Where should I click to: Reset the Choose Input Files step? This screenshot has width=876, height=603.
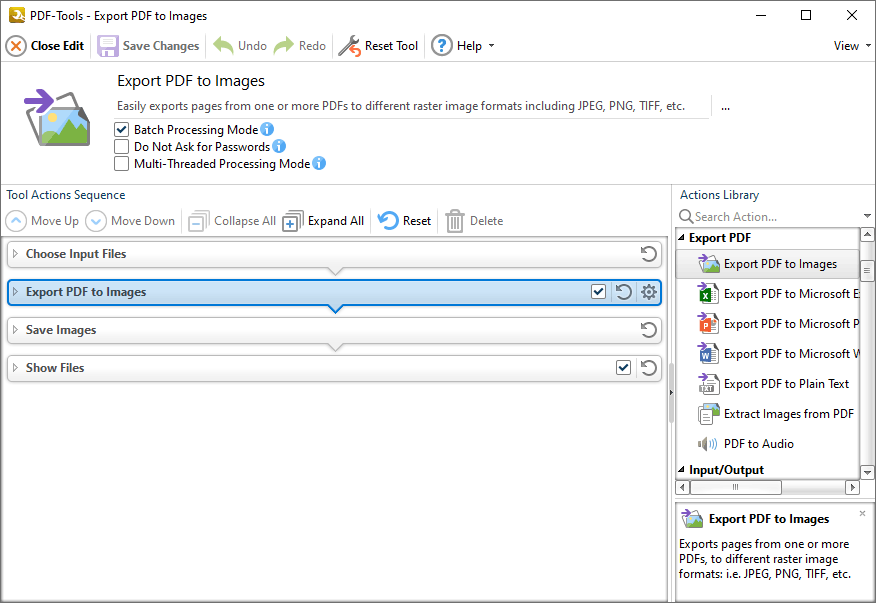(648, 254)
